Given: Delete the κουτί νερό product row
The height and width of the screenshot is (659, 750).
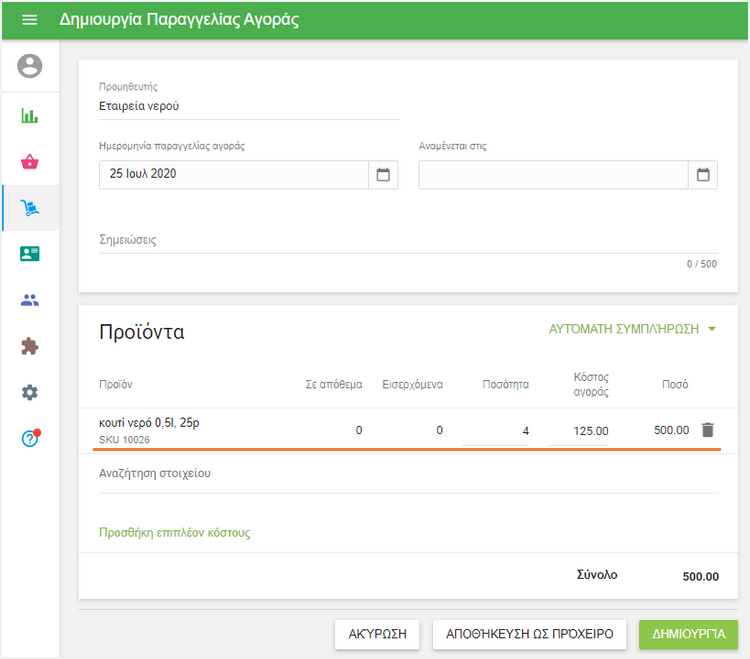Looking at the screenshot, I should click(708, 430).
